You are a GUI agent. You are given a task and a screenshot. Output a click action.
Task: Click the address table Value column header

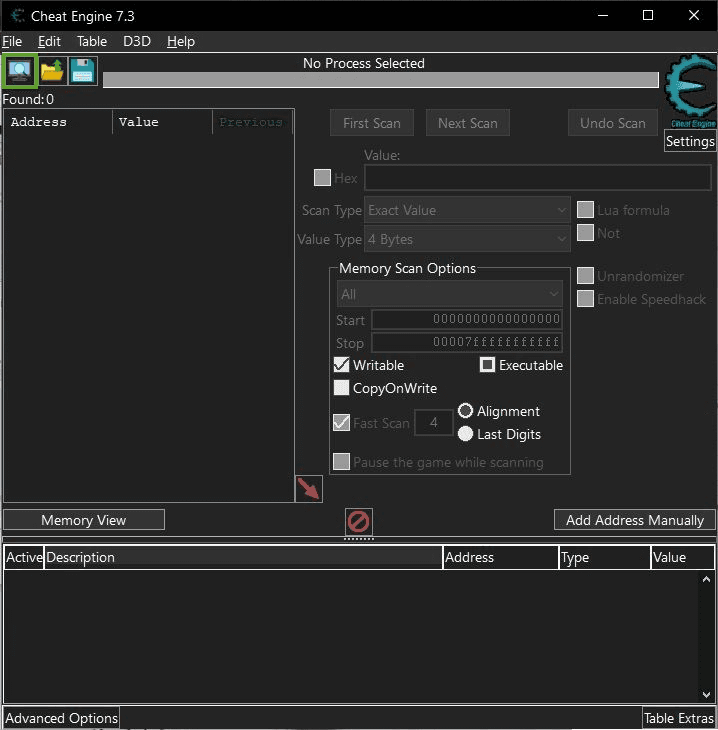click(x=682, y=557)
